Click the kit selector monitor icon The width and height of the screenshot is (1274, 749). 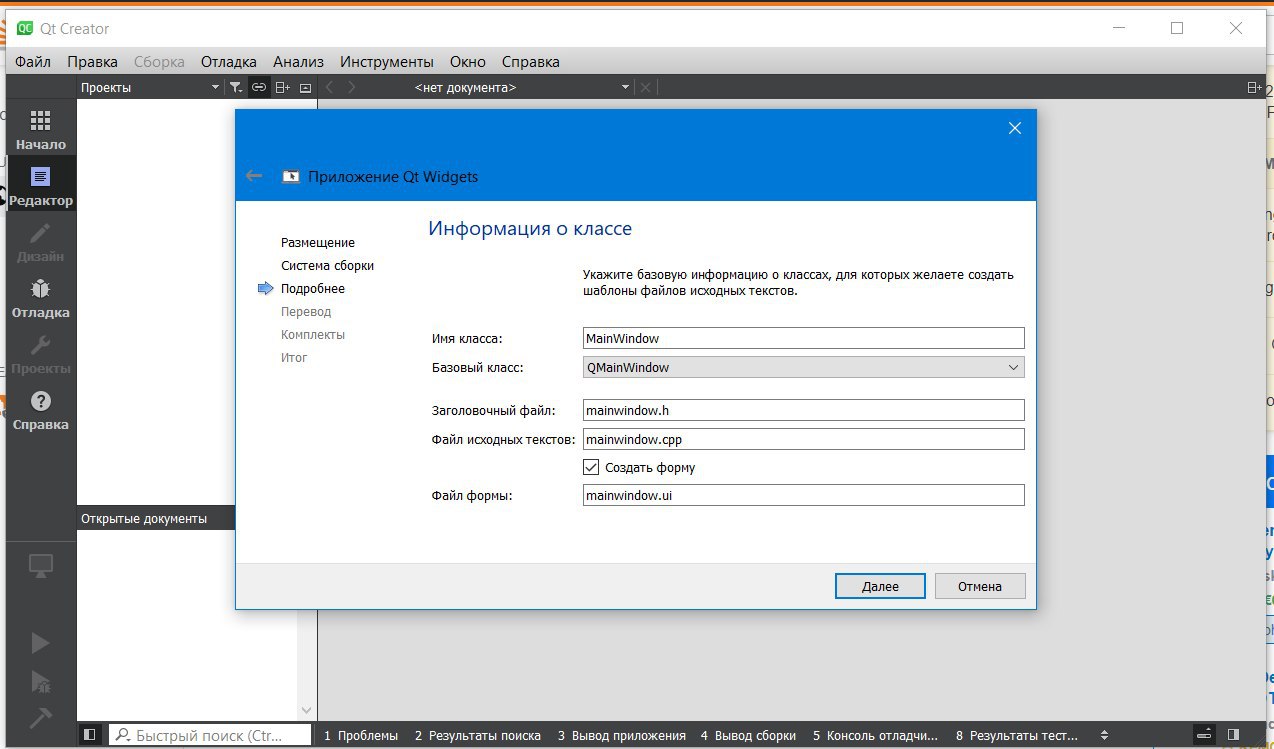point(40,567)
